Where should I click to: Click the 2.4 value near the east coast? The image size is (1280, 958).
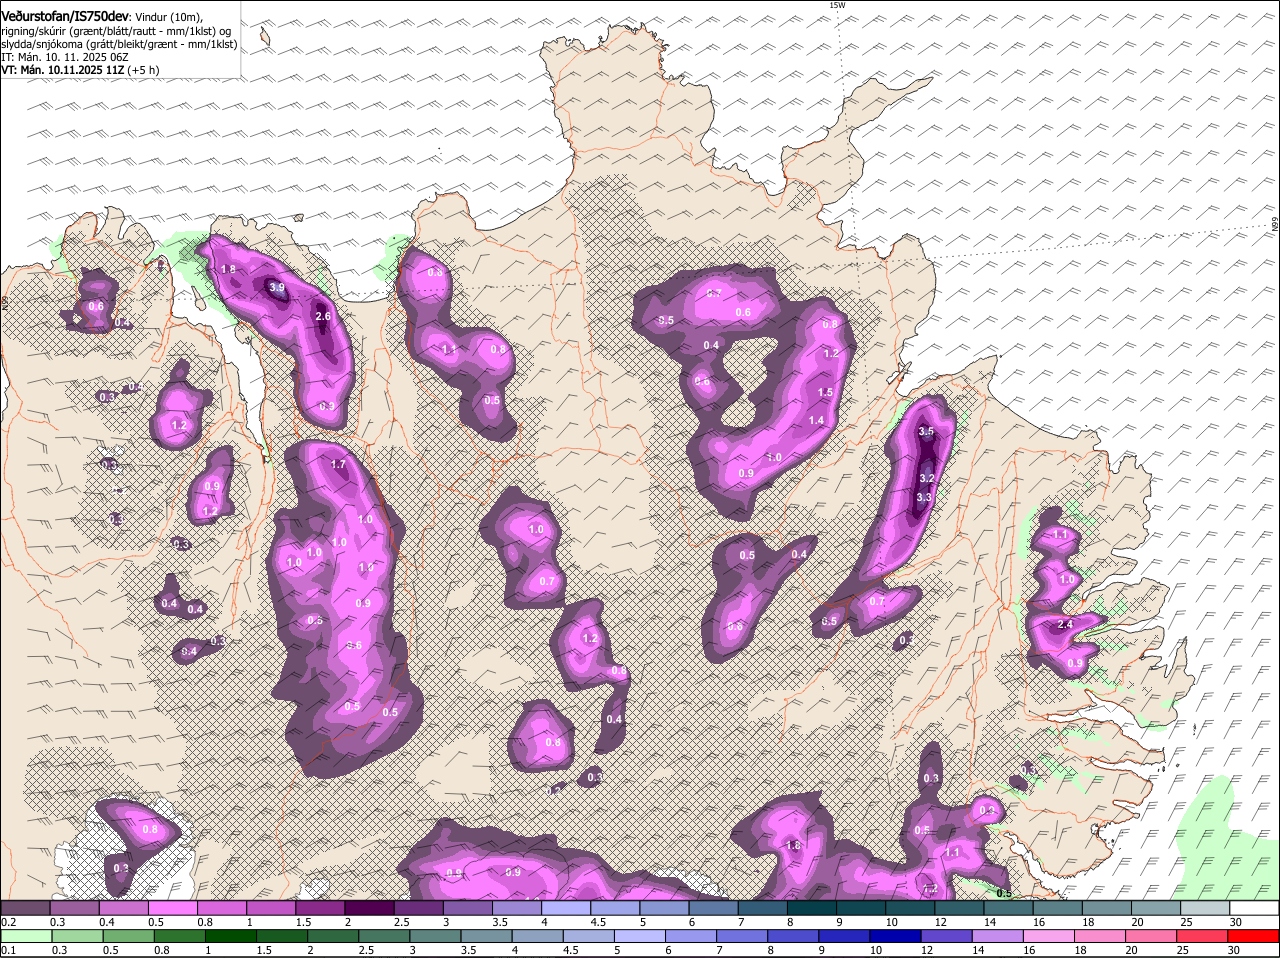pyautogui.click(x=1065, y=625)
